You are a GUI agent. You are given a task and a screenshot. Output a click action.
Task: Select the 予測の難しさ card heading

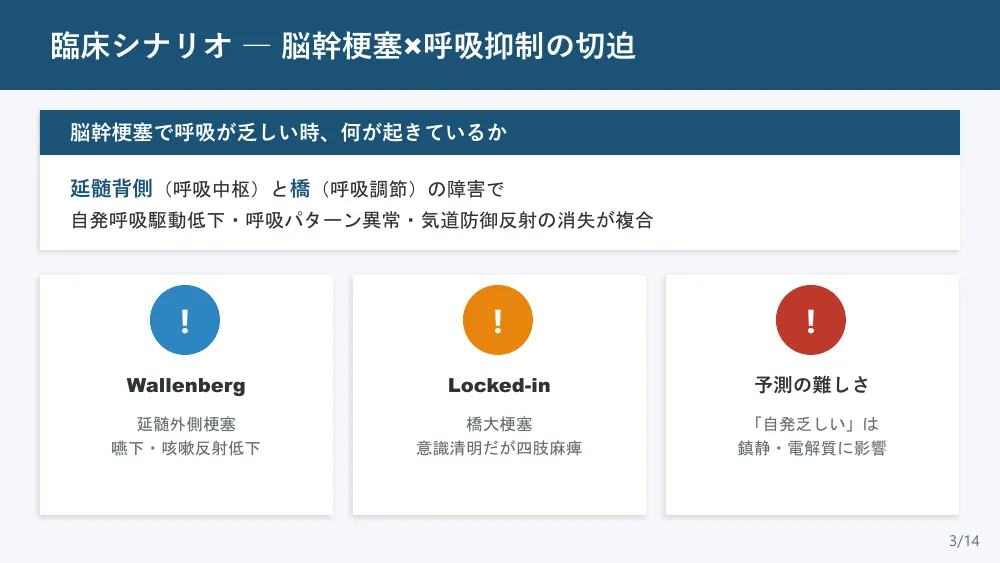click(x=812, y=384)
